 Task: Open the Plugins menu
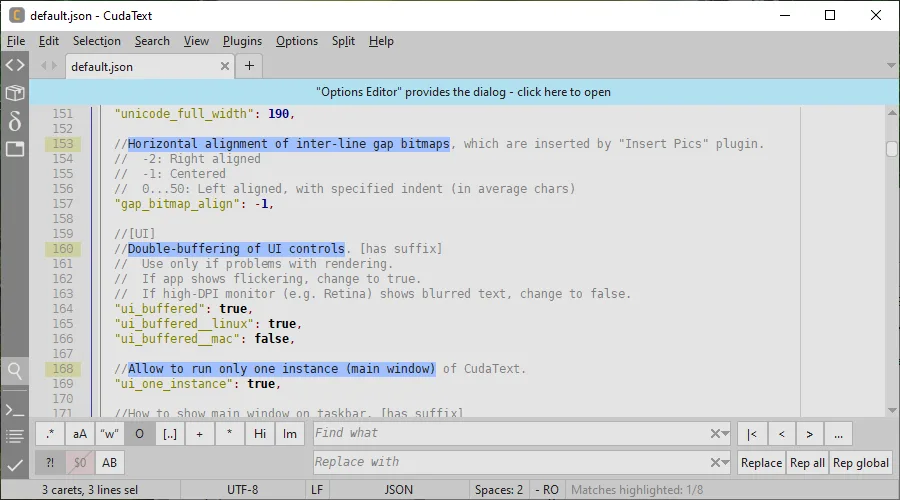[x=242, y=41]
